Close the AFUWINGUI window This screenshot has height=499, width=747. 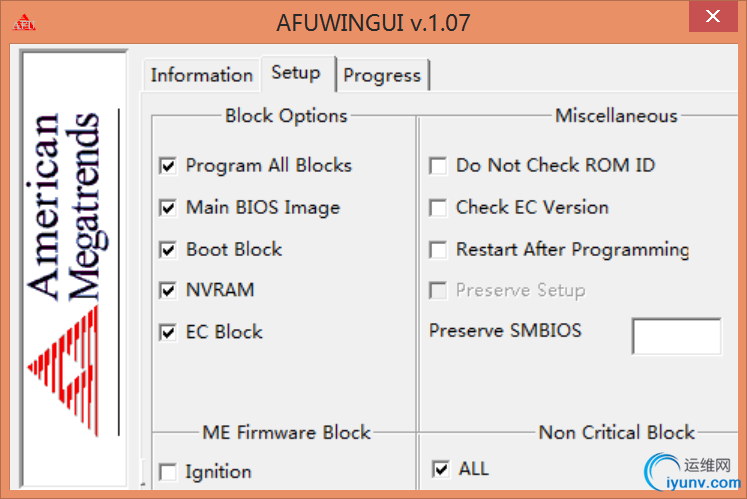711,17
